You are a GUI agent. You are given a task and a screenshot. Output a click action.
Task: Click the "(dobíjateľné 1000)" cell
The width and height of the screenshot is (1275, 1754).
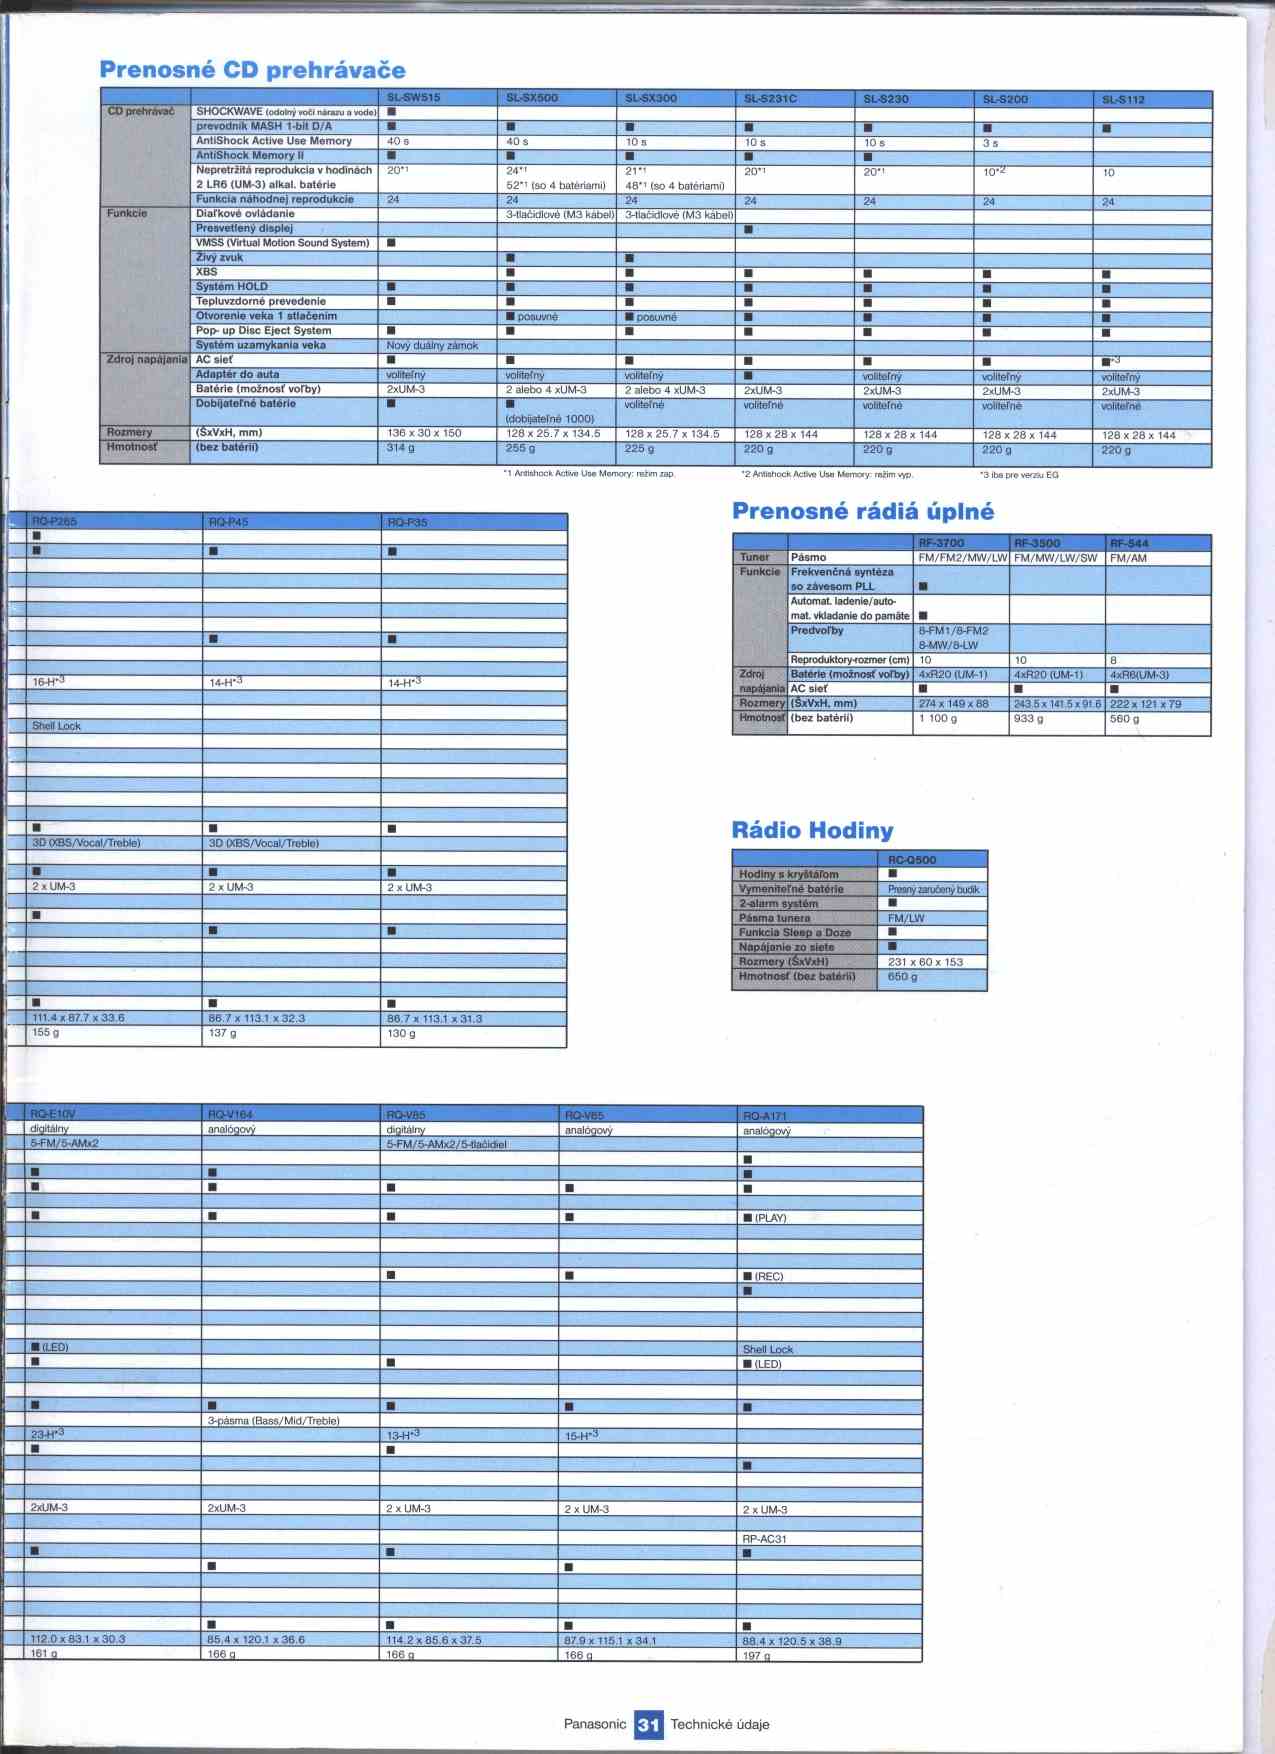(x=550, y=419)
